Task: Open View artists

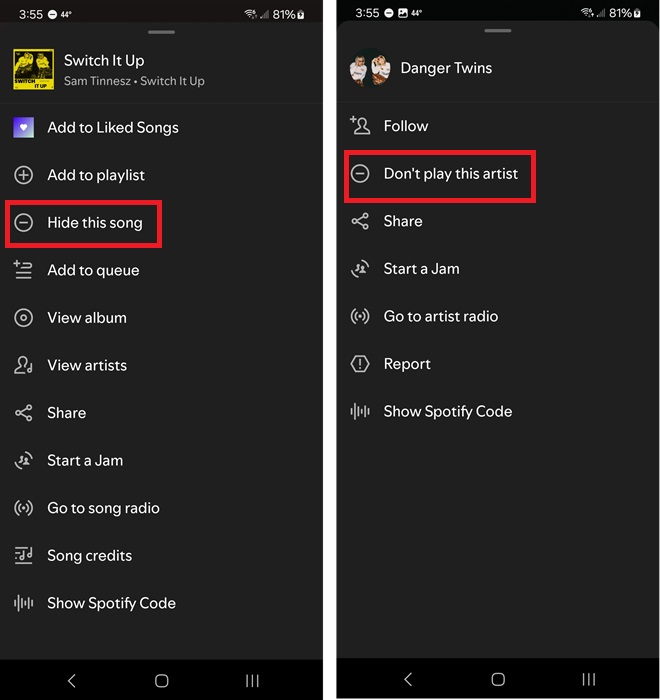Action: 87,365
